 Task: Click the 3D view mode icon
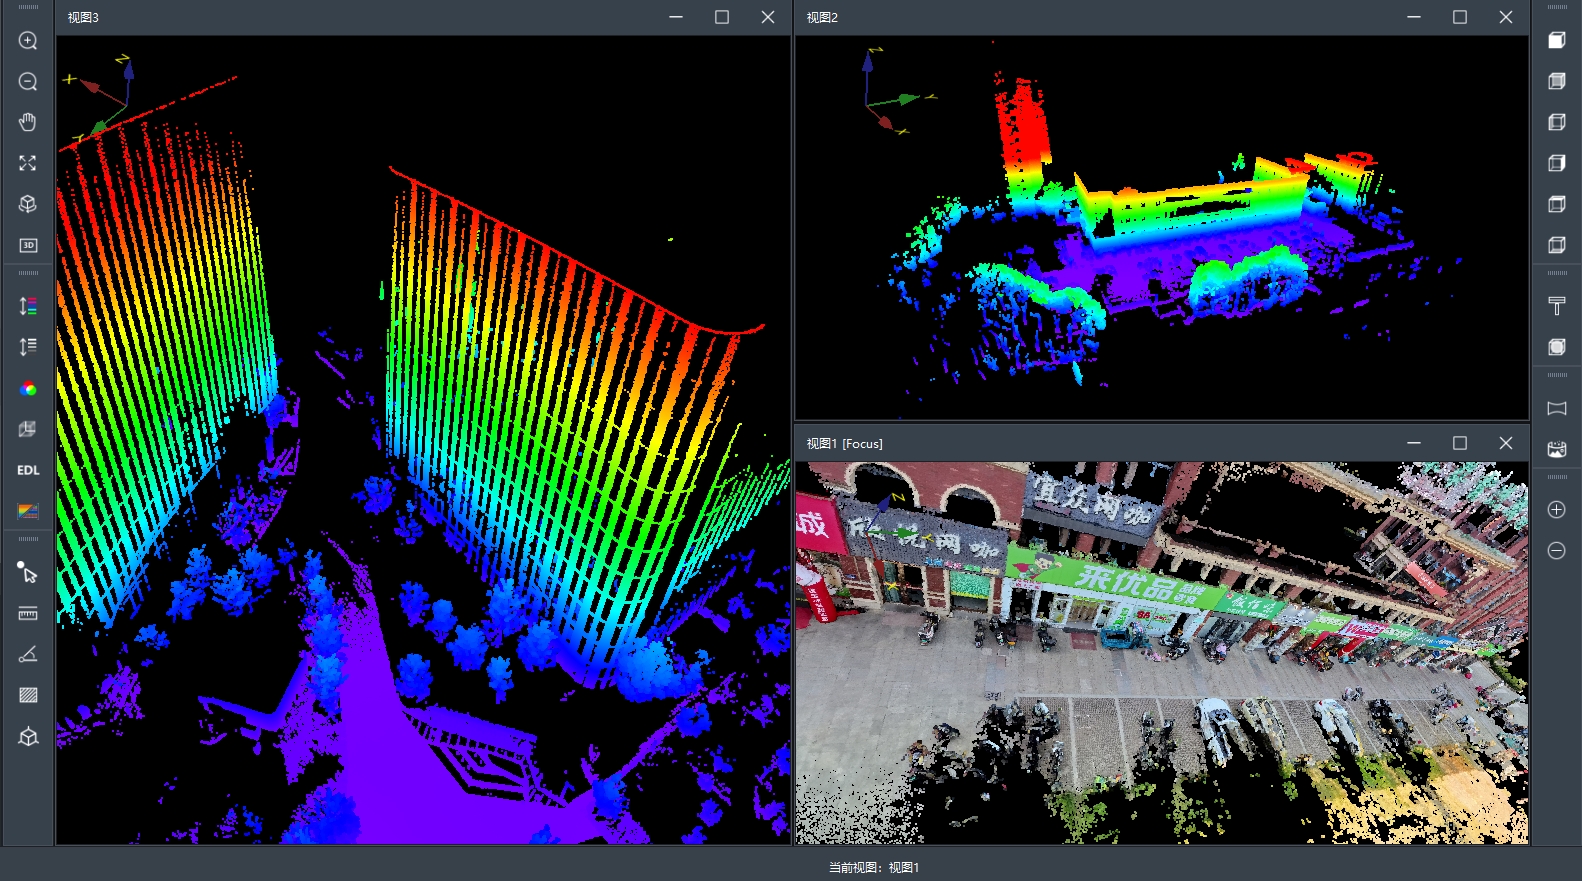pyautogui.click(x=28, y=245)
